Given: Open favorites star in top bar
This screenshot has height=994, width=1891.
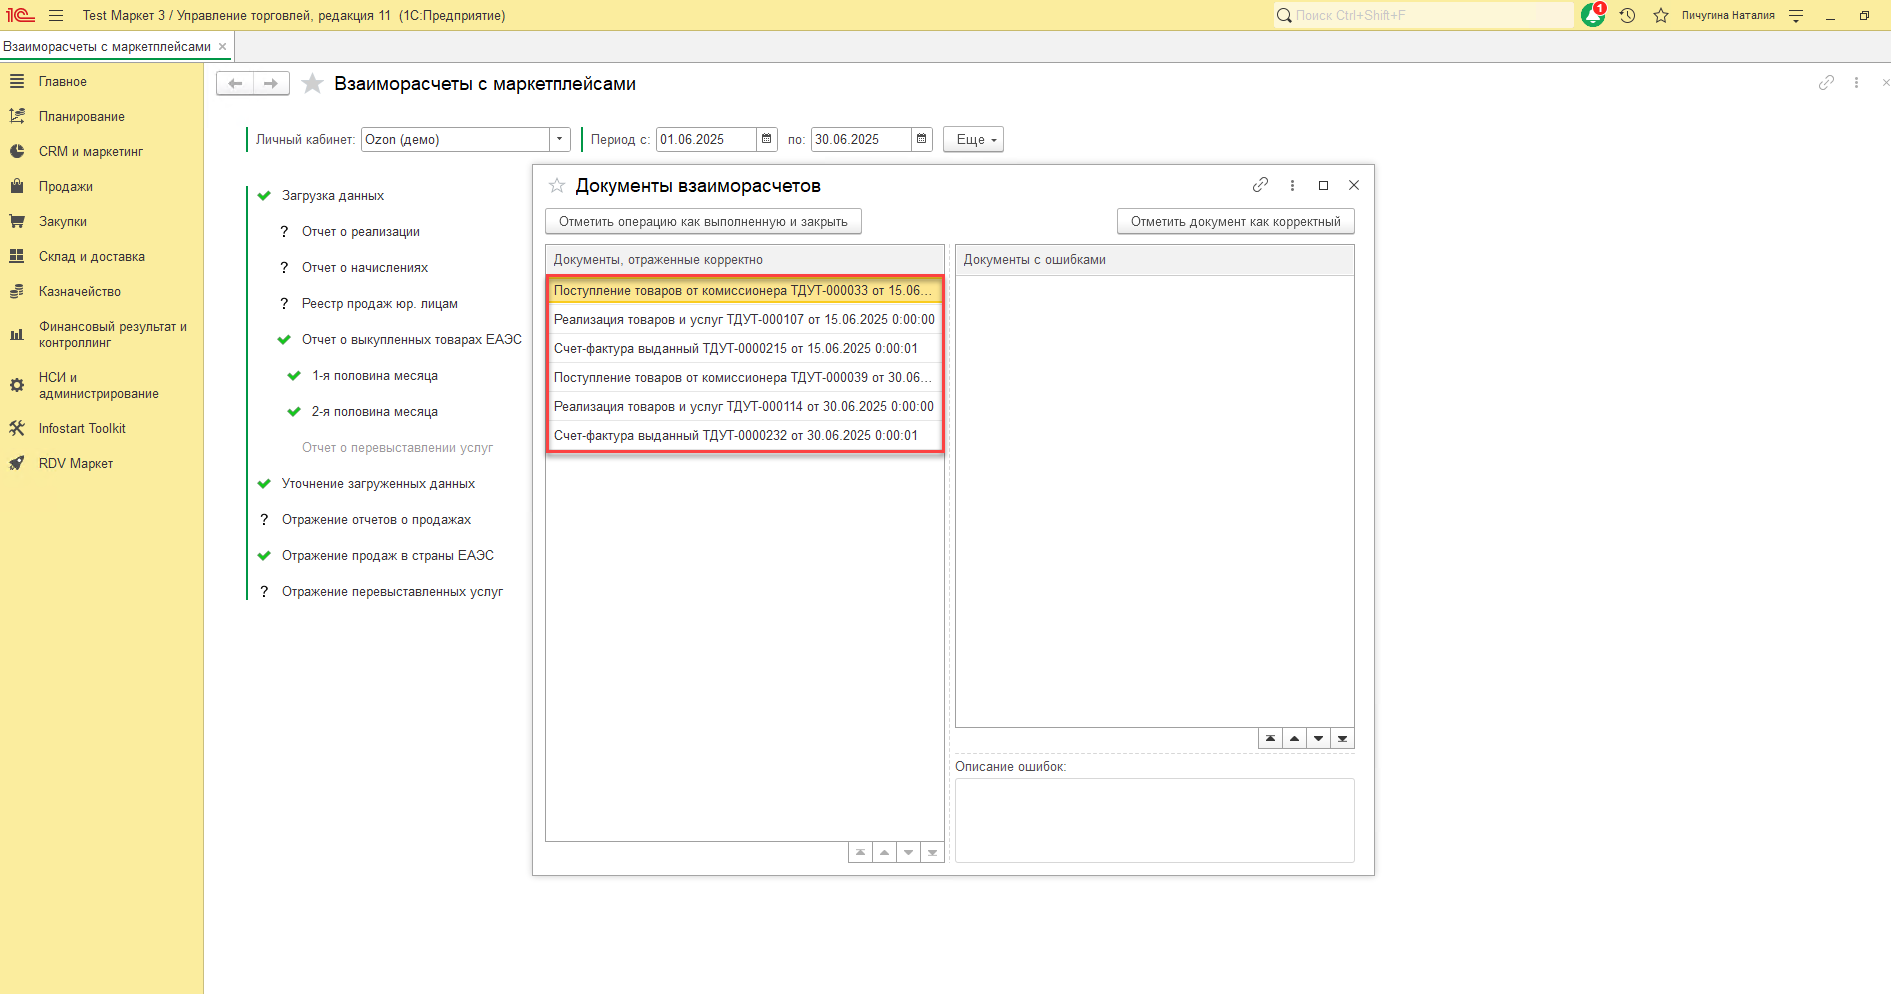Looking at the screenshot, I should pyautogui.click(x=1661, y=16).
